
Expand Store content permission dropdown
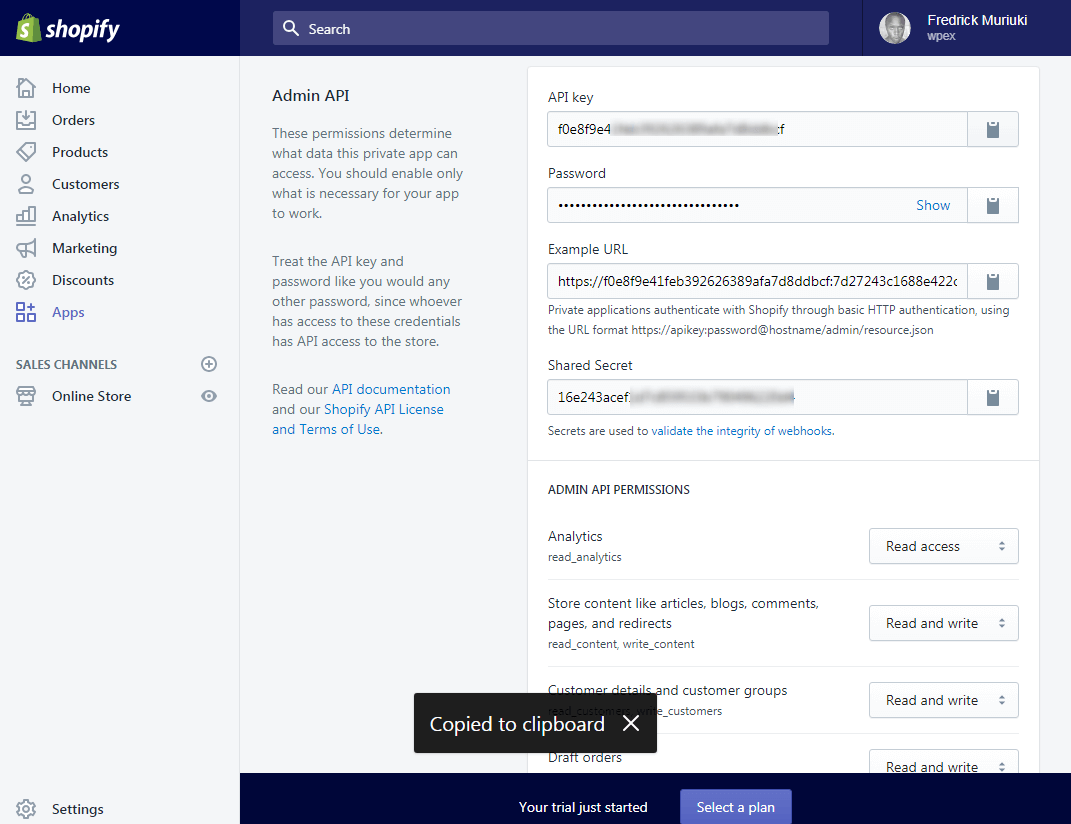[x=943, y=623]
